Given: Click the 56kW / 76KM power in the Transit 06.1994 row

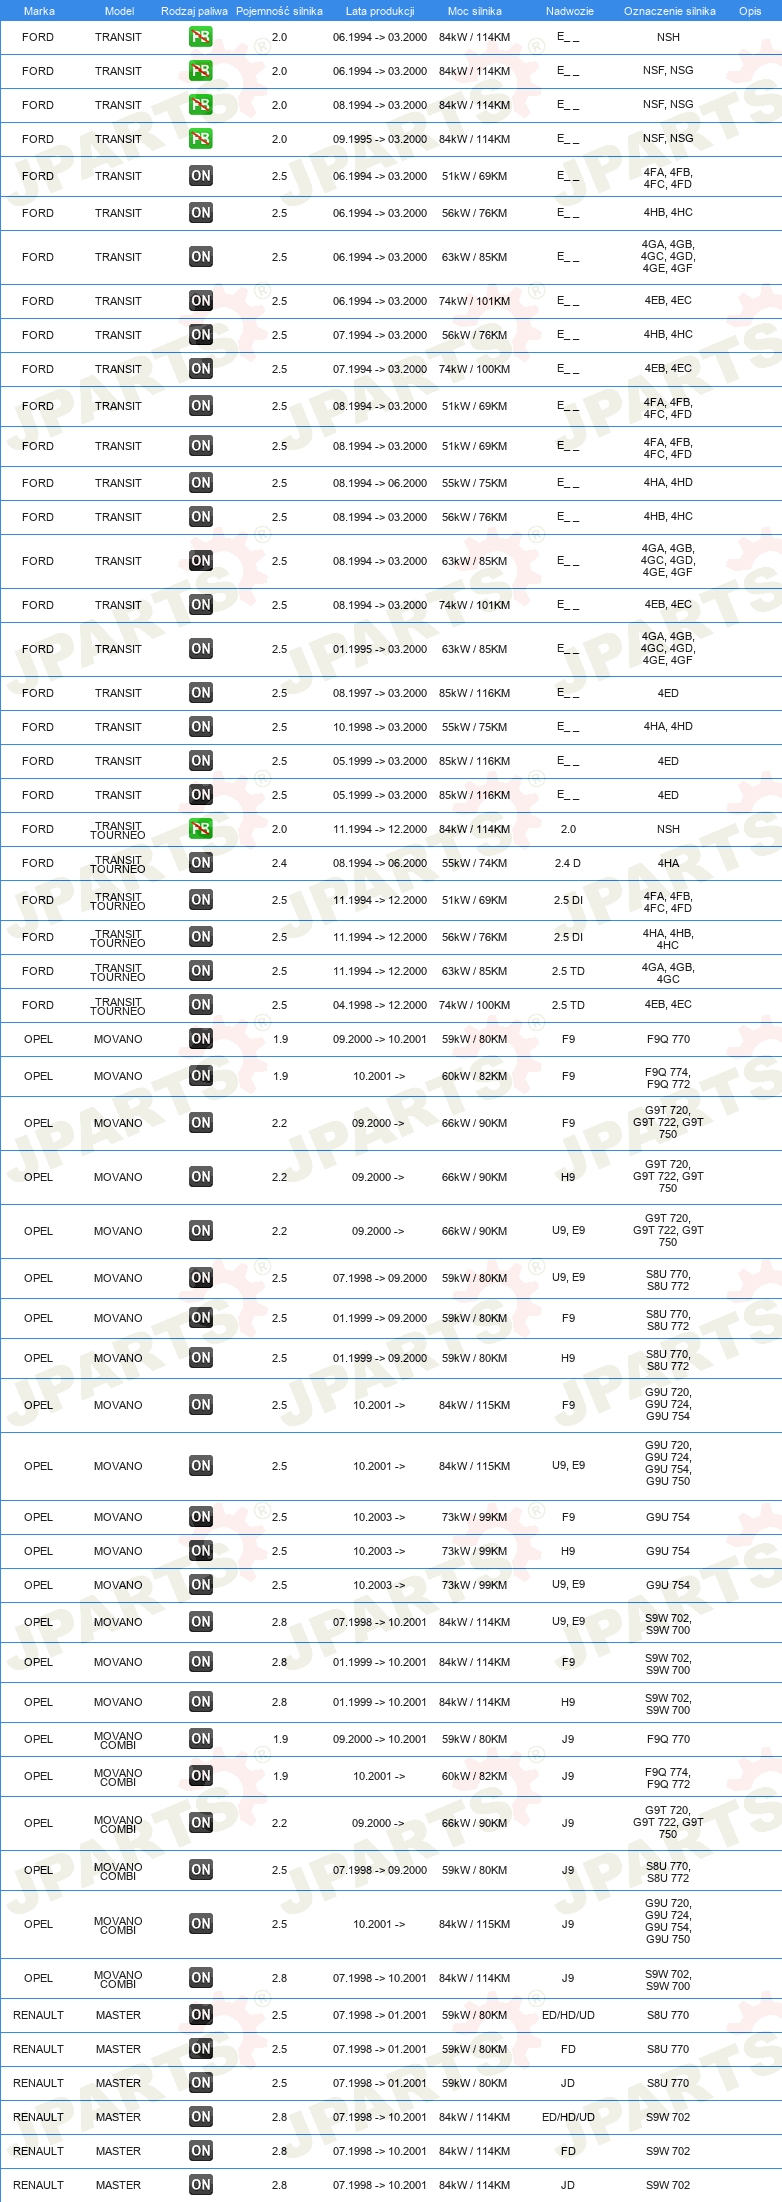Looking at the screenshot, I should (475, 213).
